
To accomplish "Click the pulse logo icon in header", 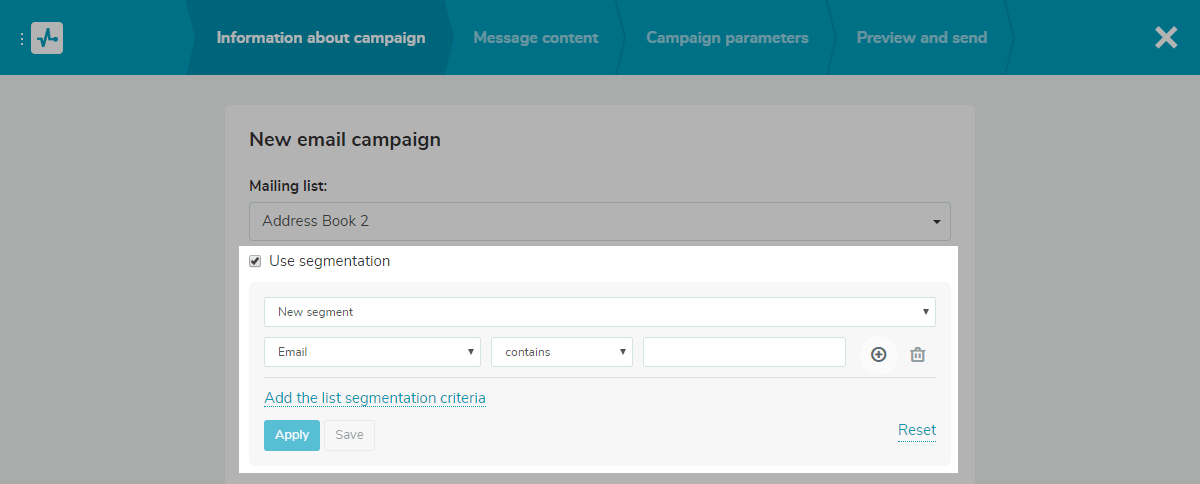I will [47, 38].
